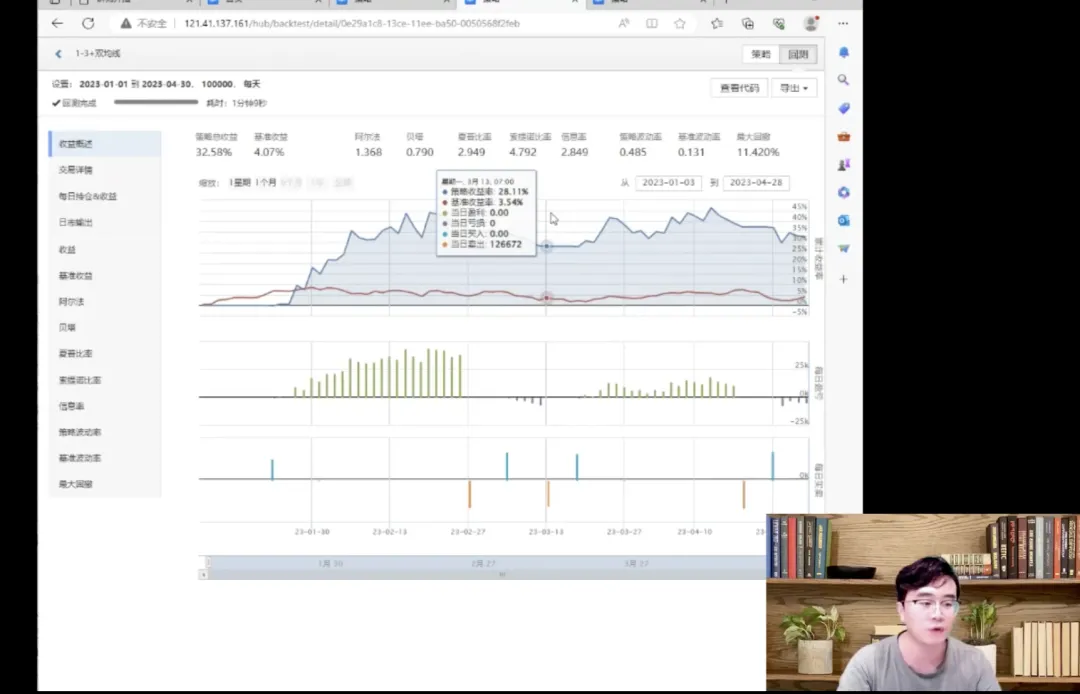The height and width of the screenshot is (694, 1080).
Task: Set chart zoom to 1个月
Action: 265,183
